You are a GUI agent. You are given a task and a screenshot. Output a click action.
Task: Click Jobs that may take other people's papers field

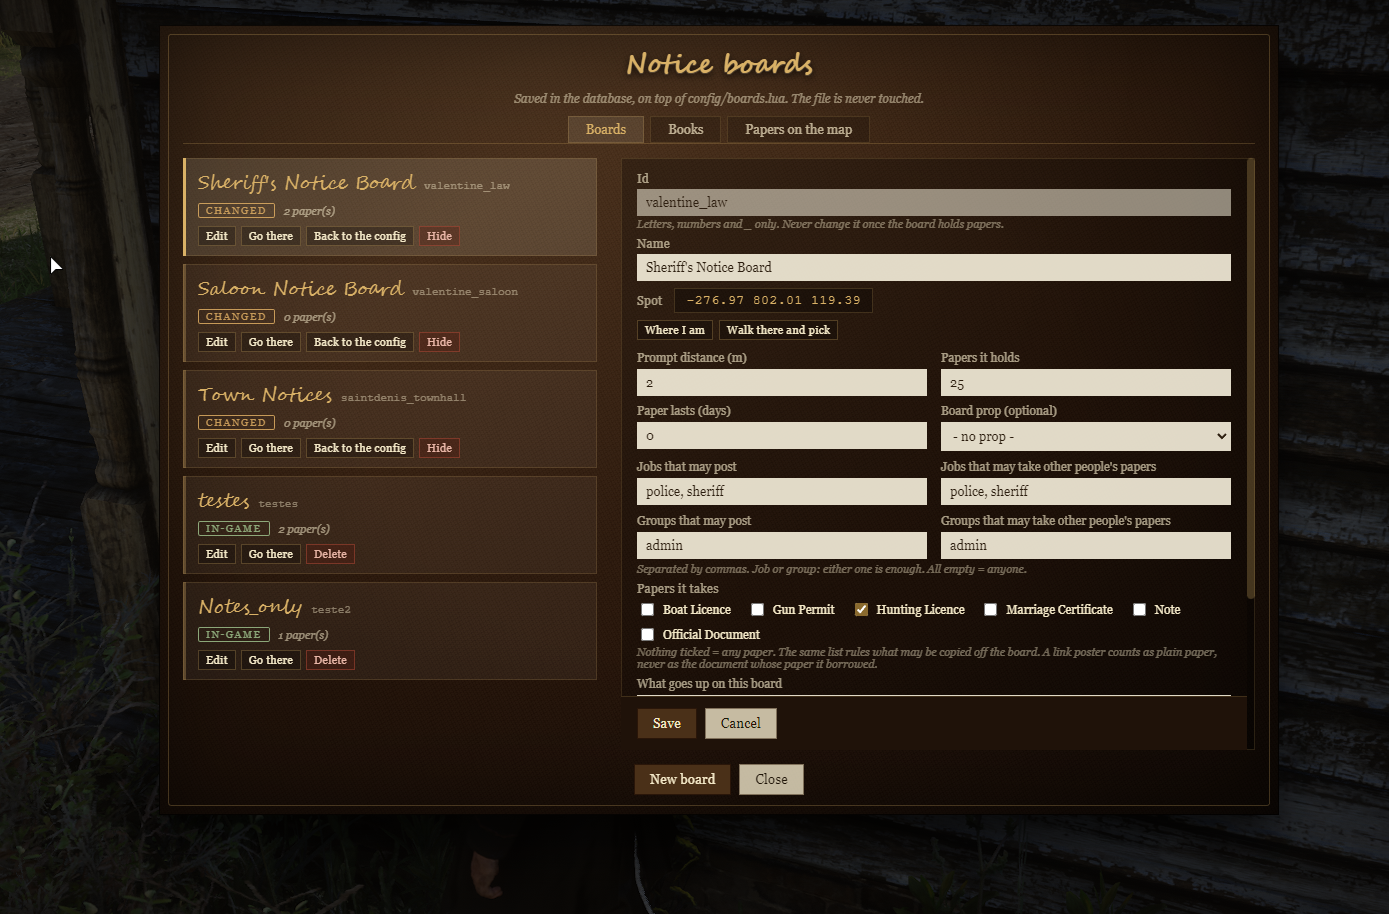pos(1086,491)
